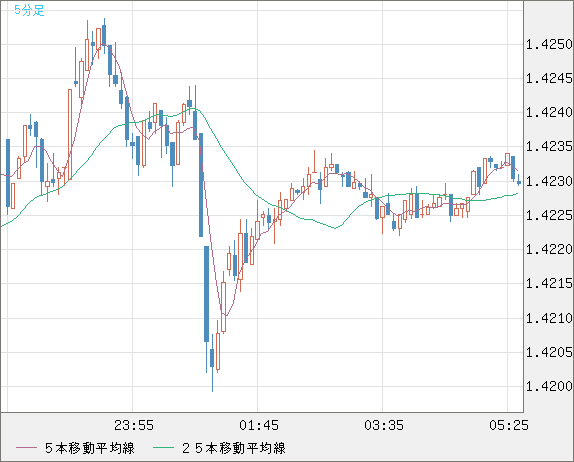The height and width of the screenshot is (462, 574).
Task: Click the 1.4215 price axis label
Action: pyautogui.click(x=549, y=283)
